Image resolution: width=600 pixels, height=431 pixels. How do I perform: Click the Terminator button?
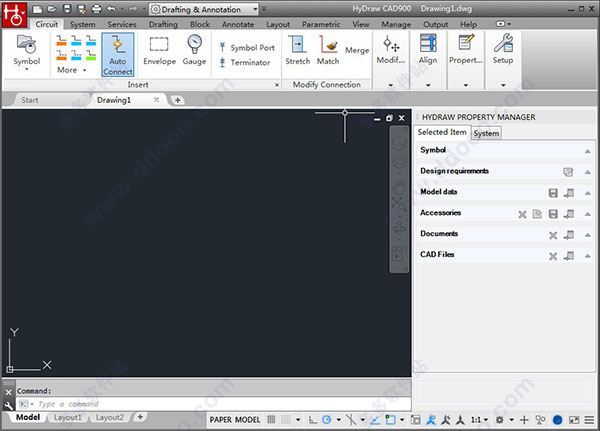pyautogui.click(x=245, y=62)
